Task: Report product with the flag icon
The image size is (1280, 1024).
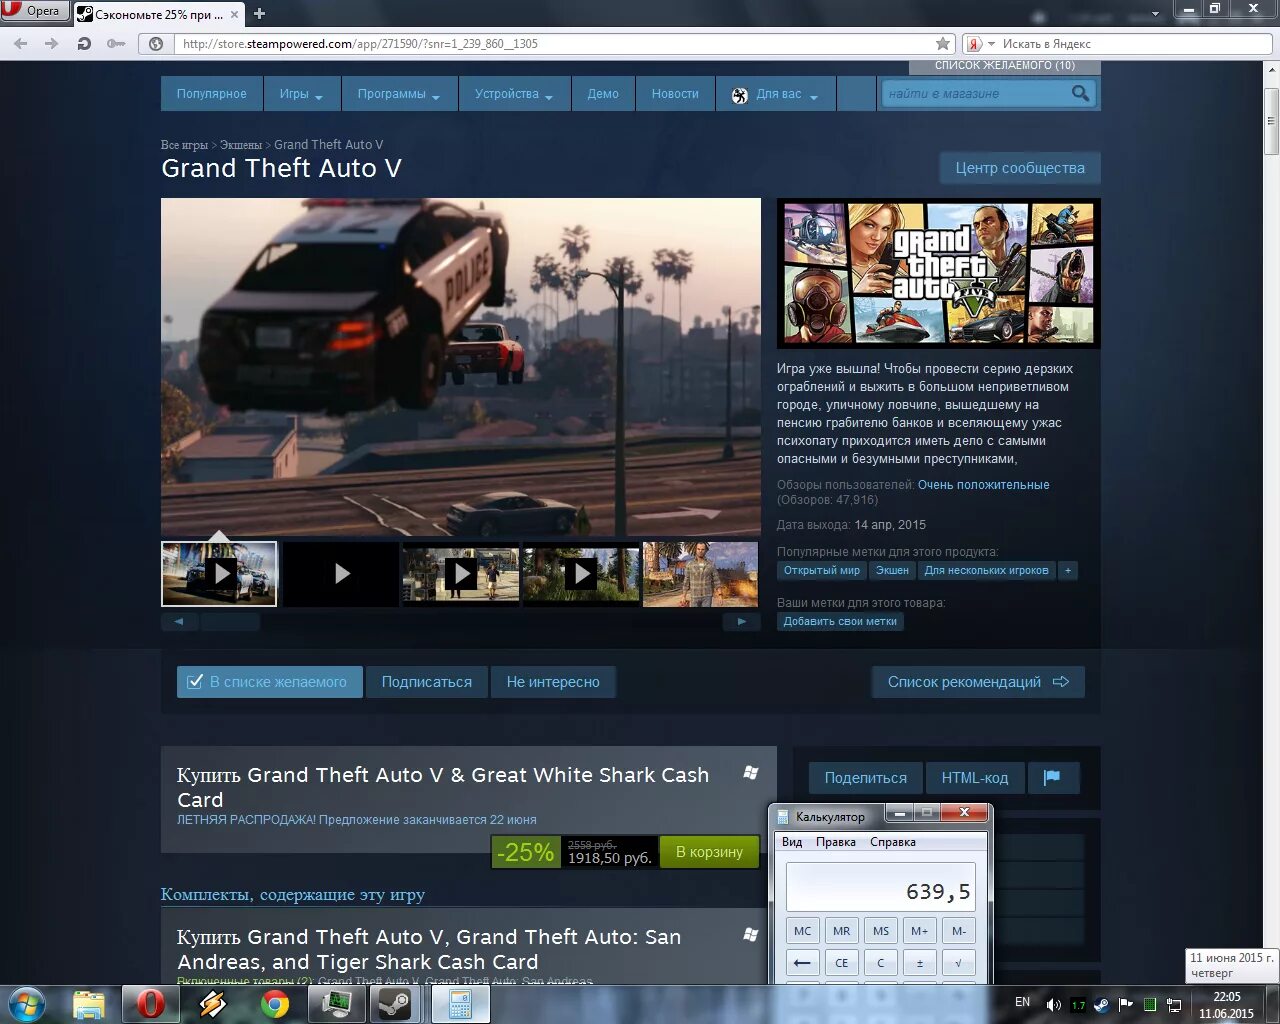Action: (x=1052, y=777)
